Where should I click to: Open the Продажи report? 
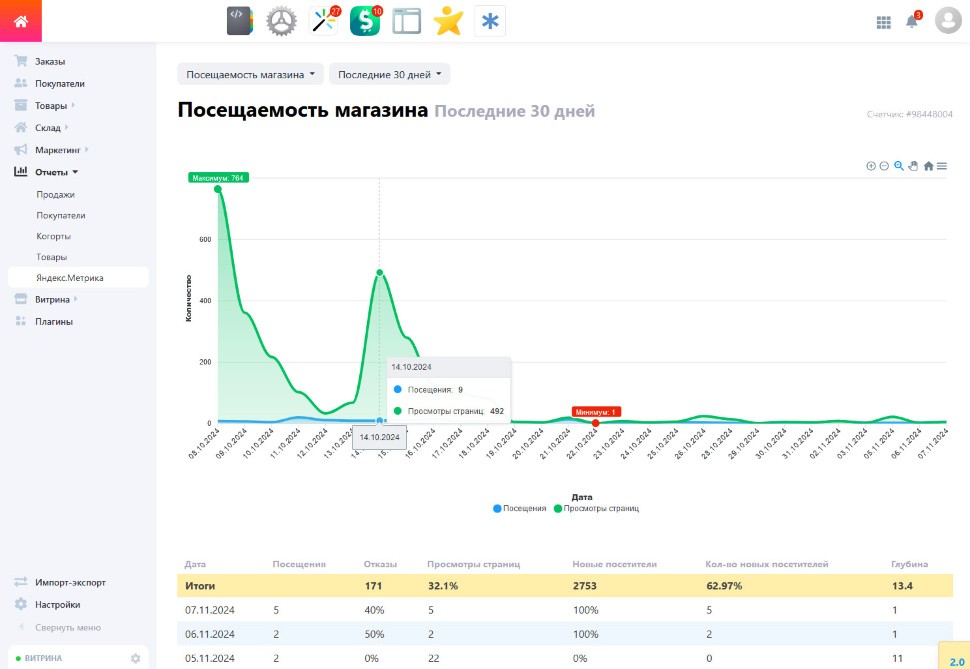pyautogui.click(x=55, y=194)
